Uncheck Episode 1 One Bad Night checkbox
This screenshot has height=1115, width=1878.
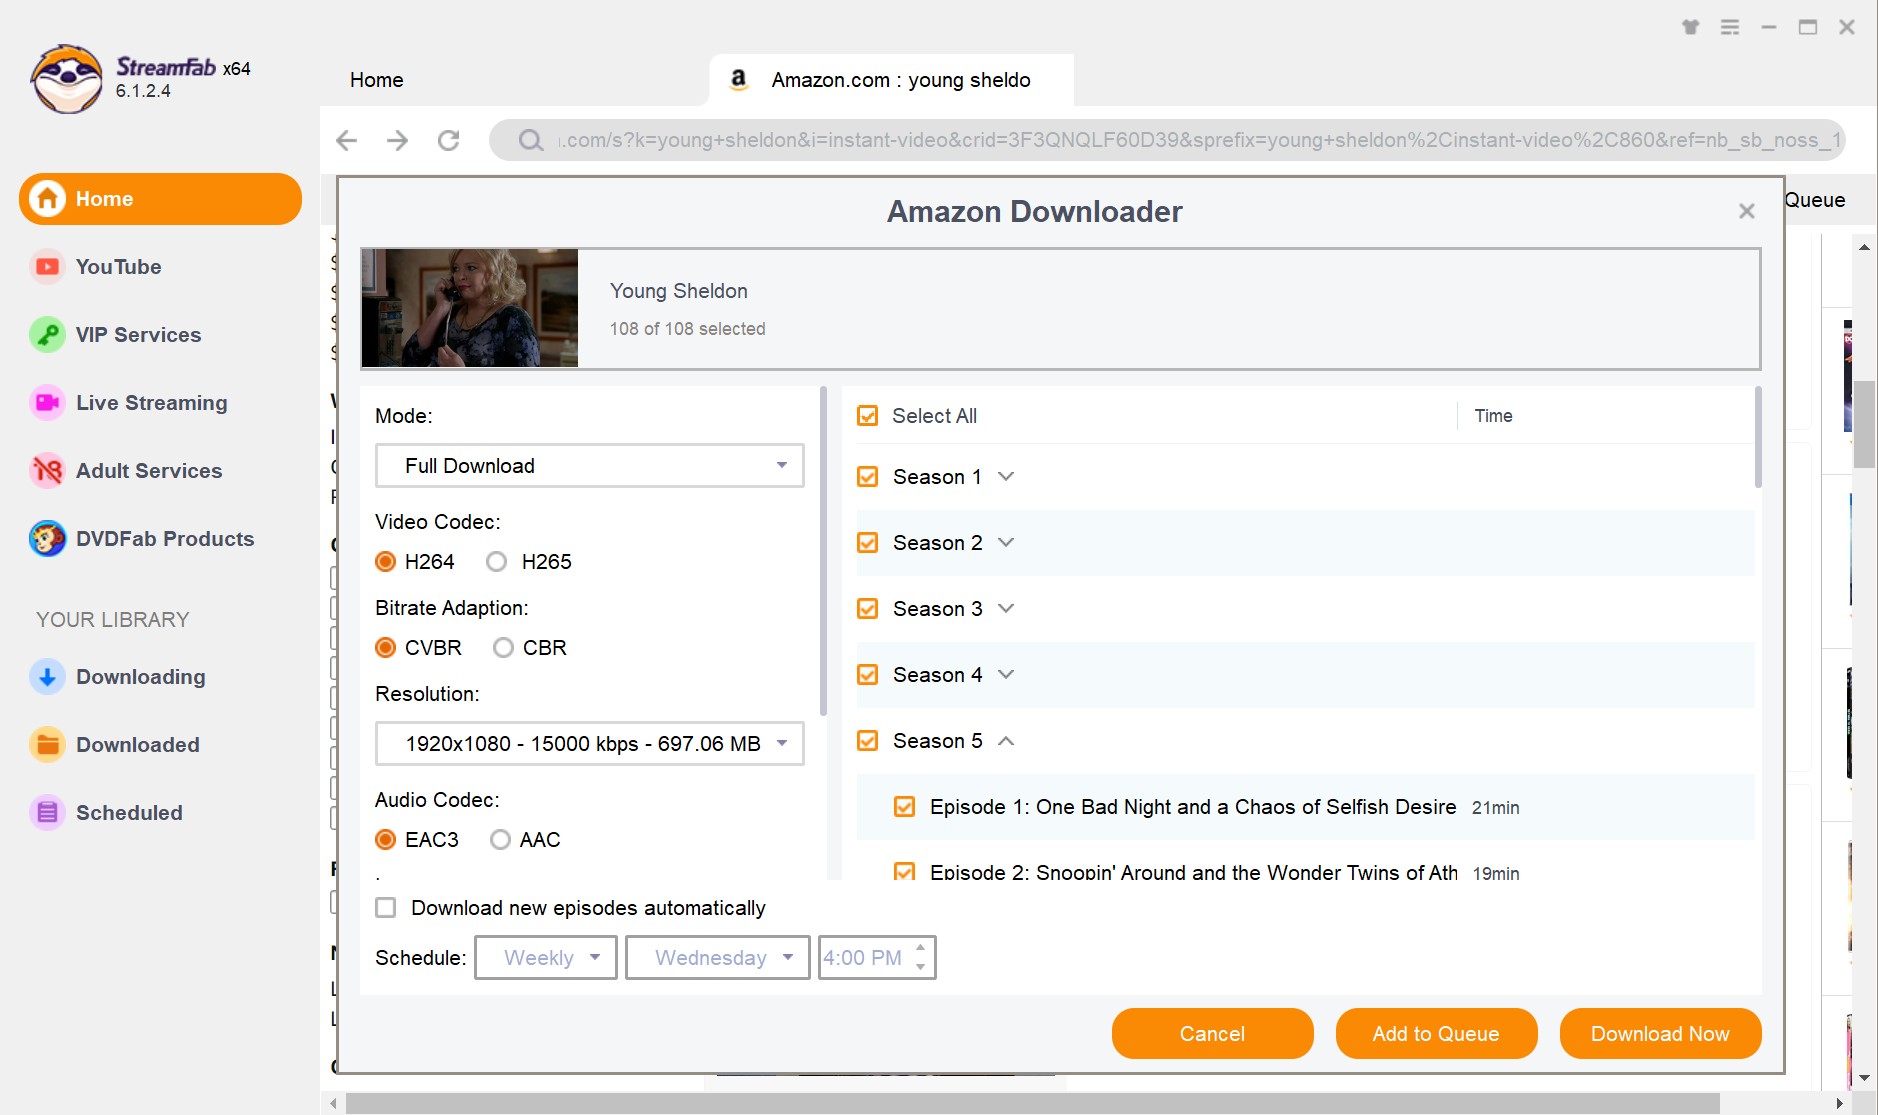[x=904, y=807]
